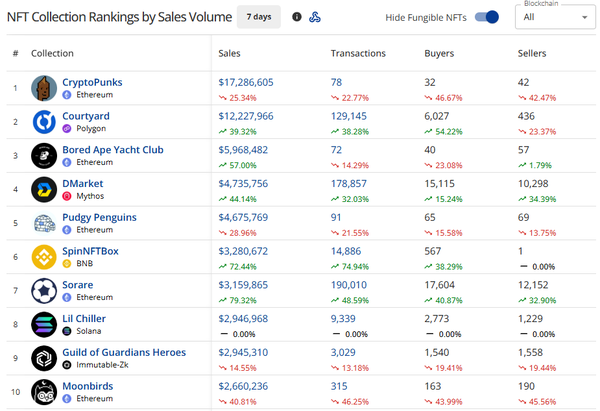The image size is (600, 411).
Task: Open the CryptoPunks collection link
Action: (x=92, y=82)
